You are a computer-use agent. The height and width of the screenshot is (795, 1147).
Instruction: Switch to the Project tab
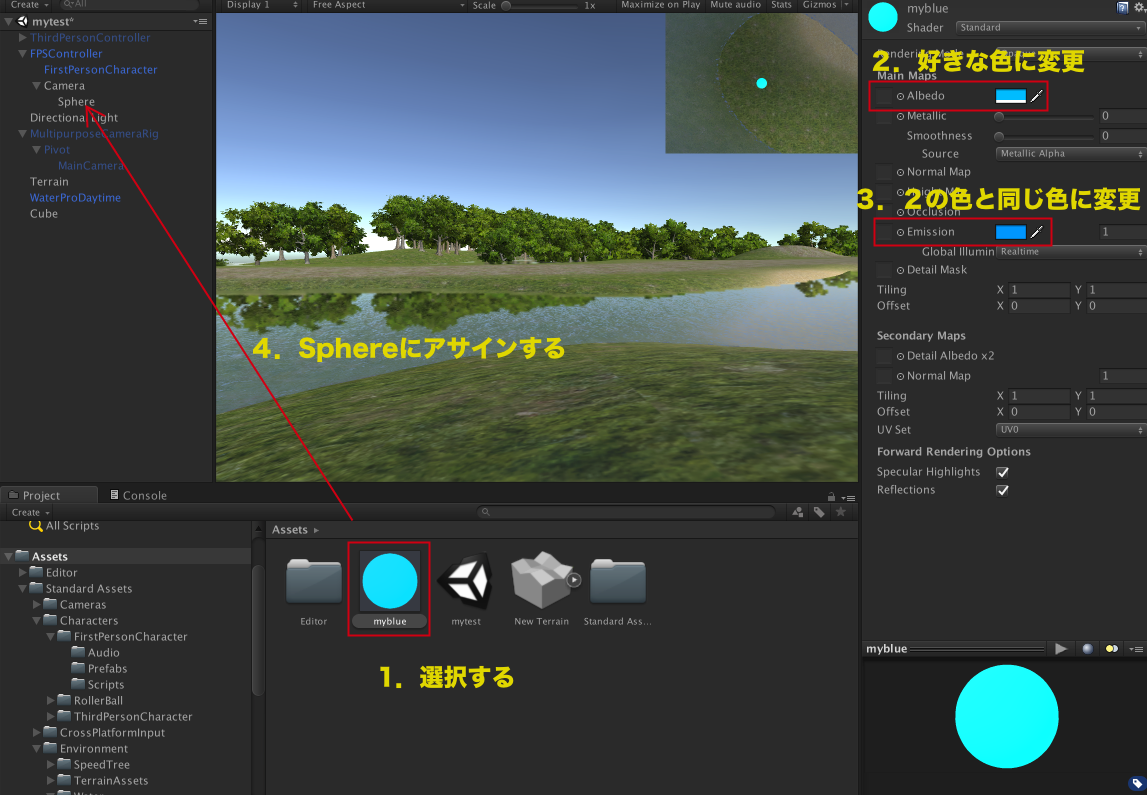pos(49,495)
